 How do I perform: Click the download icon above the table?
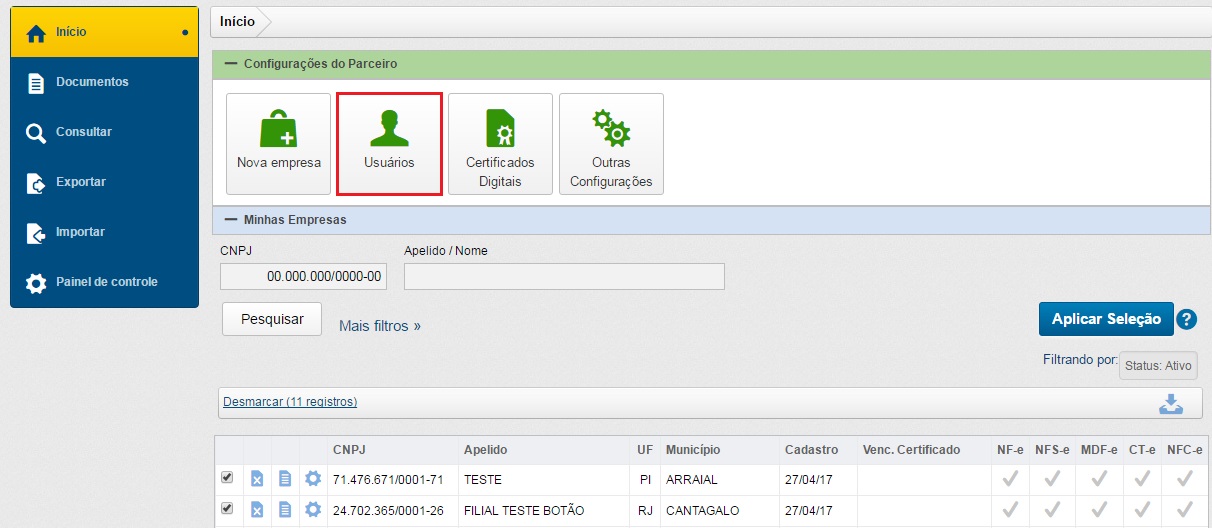point(1170,403)
